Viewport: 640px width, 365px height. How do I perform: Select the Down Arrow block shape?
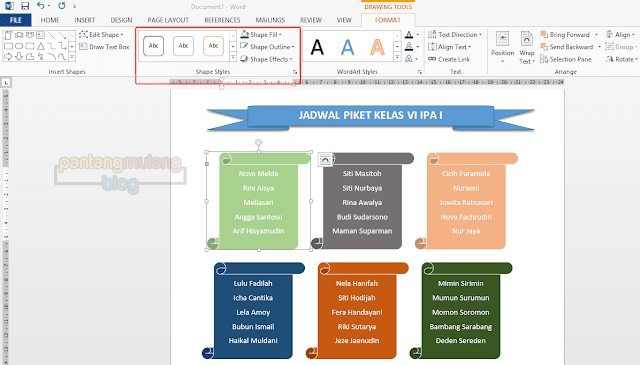pyautogui.click(x=19, y=57)
